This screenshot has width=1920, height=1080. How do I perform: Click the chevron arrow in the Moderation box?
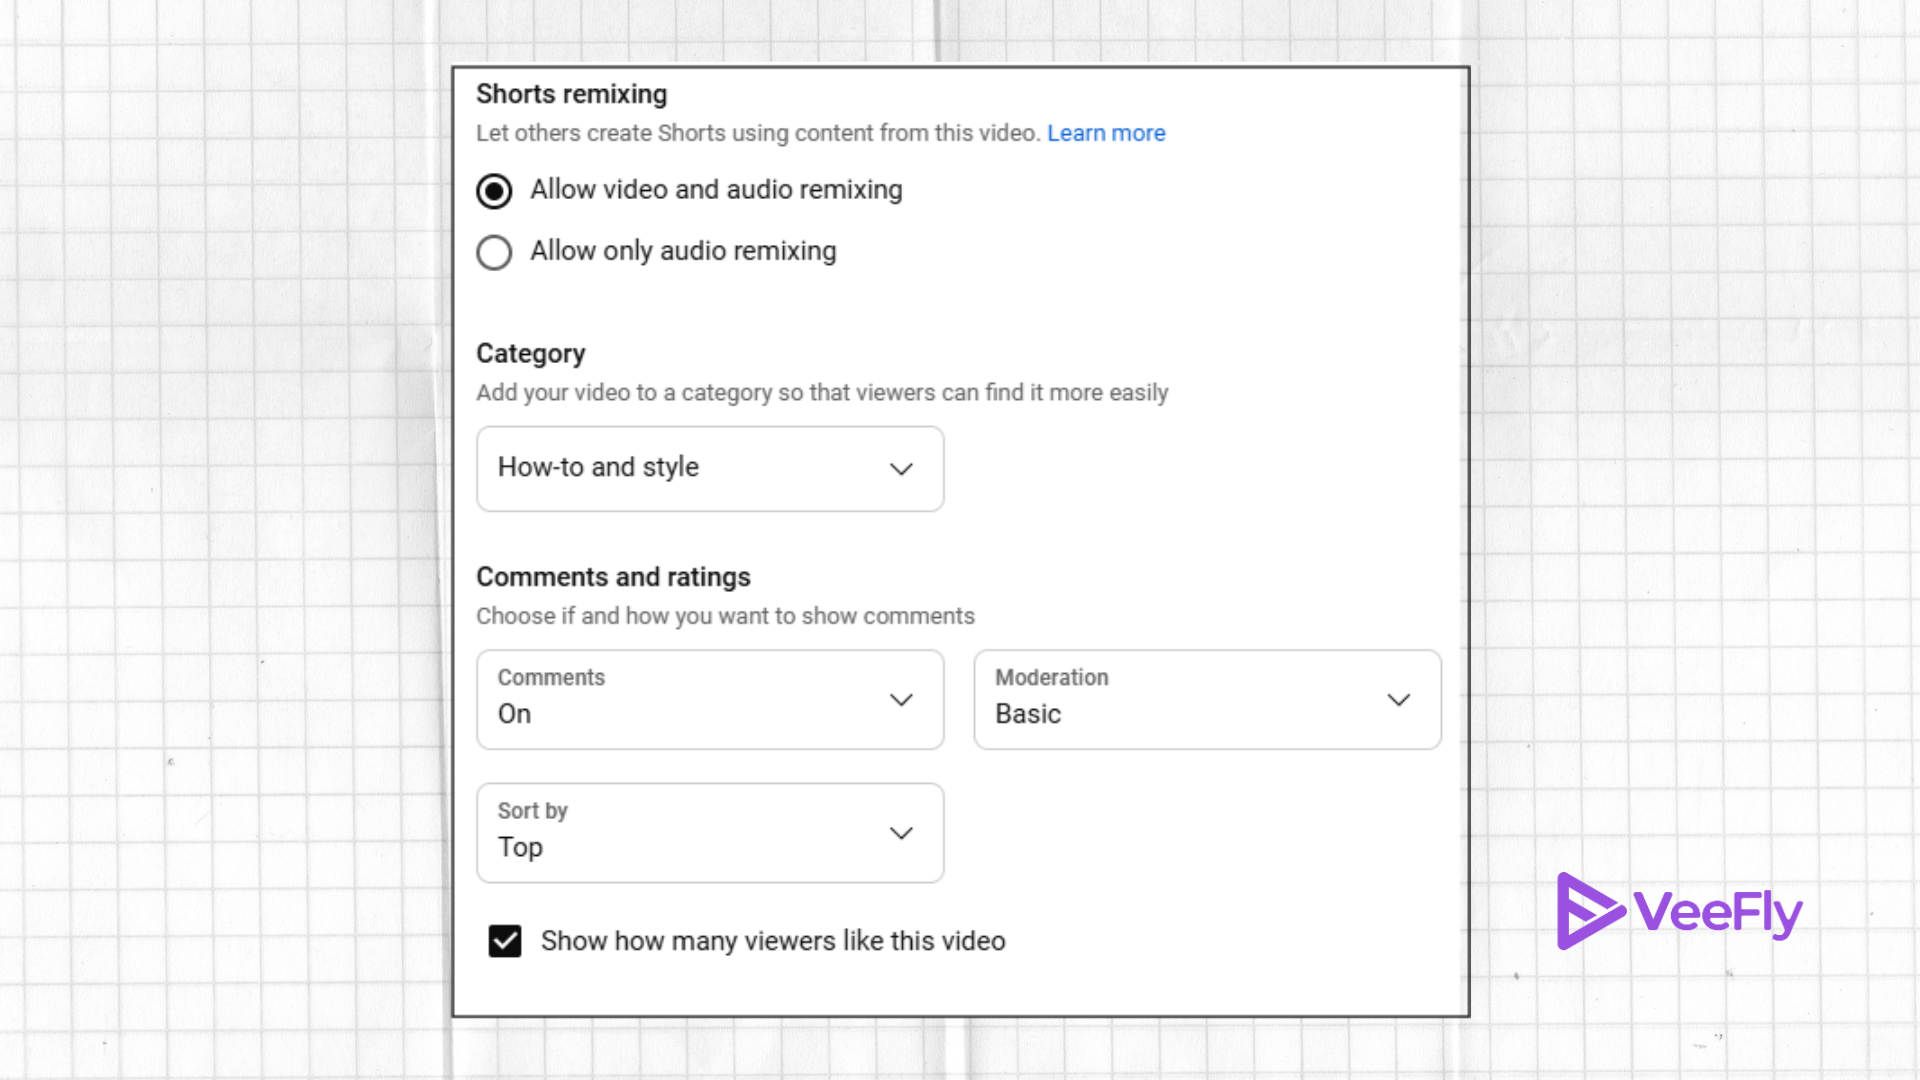tap(1398, 700)
